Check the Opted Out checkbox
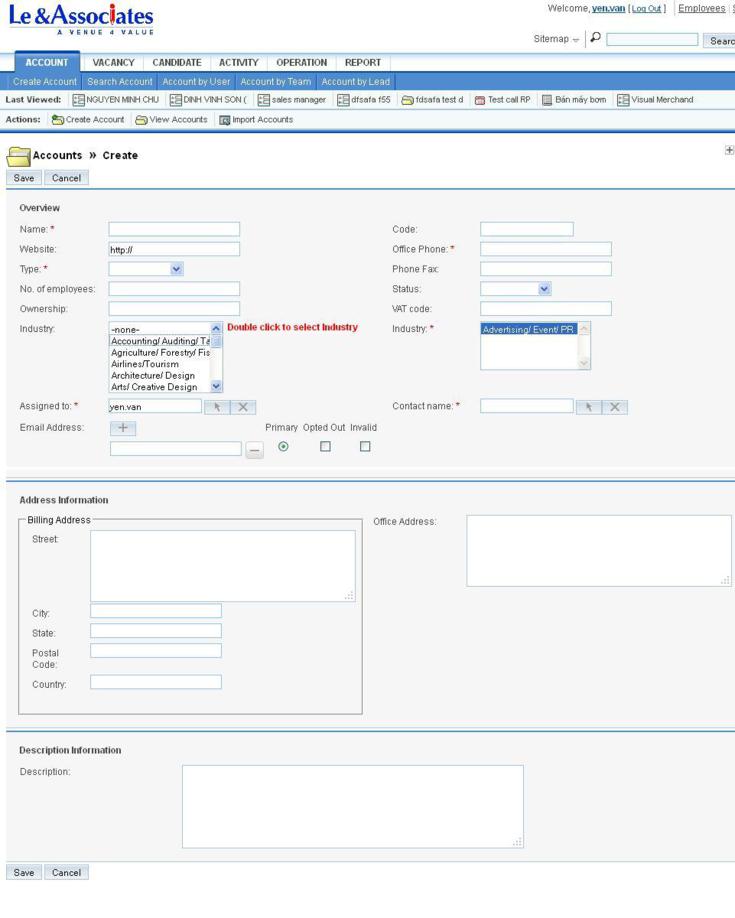Screen dimensions: 735x918 pyautogui.click(x=326, y=447)
